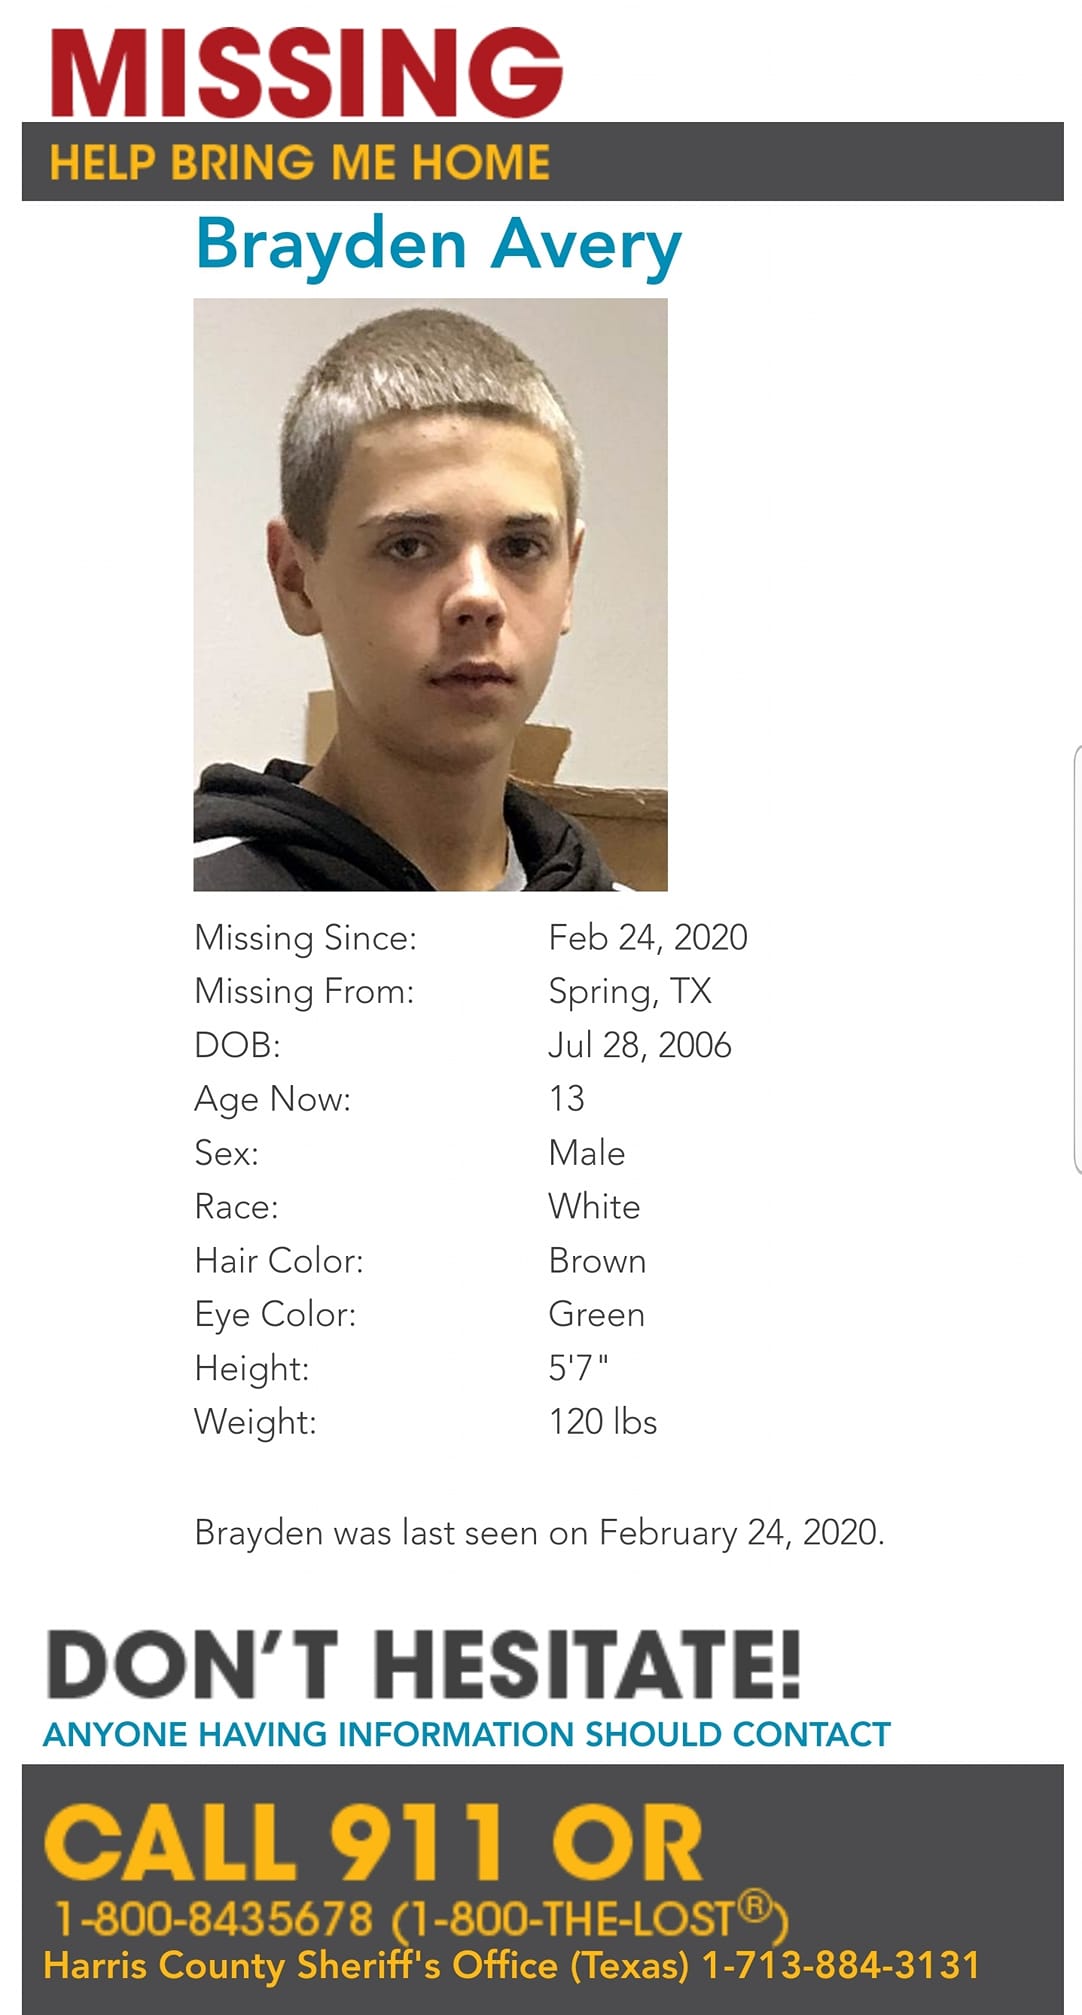Select the Spring, TX location value
The height and width of the screenshot is (2015, 1082).
pyautogui.click(x=630, y=991)
